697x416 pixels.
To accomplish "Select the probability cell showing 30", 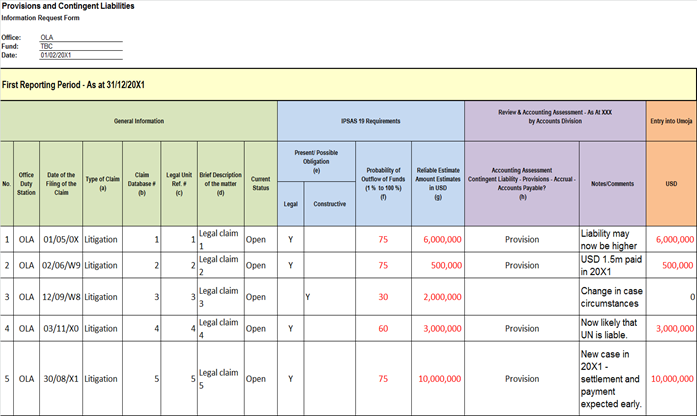I will (x=383, y=297).
